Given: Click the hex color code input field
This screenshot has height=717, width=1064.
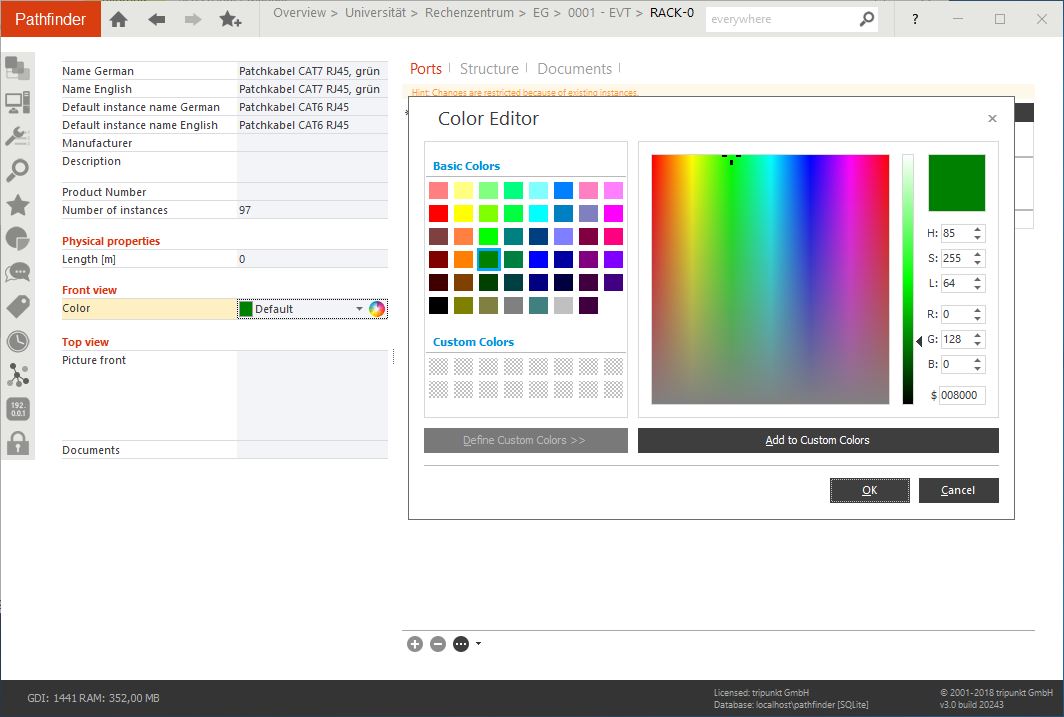Looking at the screenshot, I should tap(962, 395).
